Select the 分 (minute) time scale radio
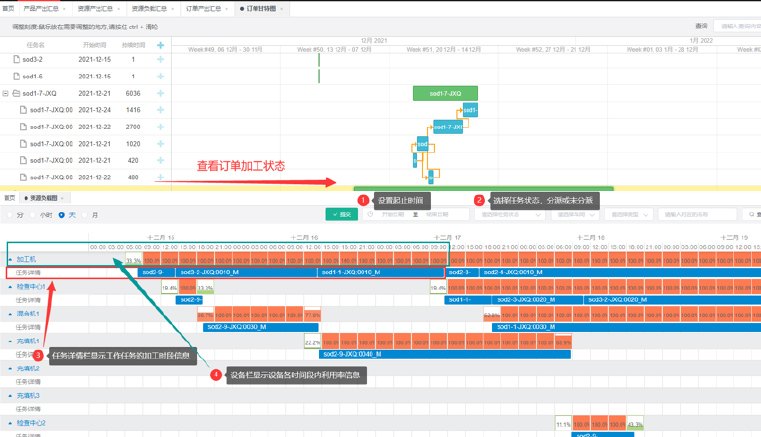Image resolution: width=761 pixels, height=437 pixels. pyautogui.click(x=9, y=215)
